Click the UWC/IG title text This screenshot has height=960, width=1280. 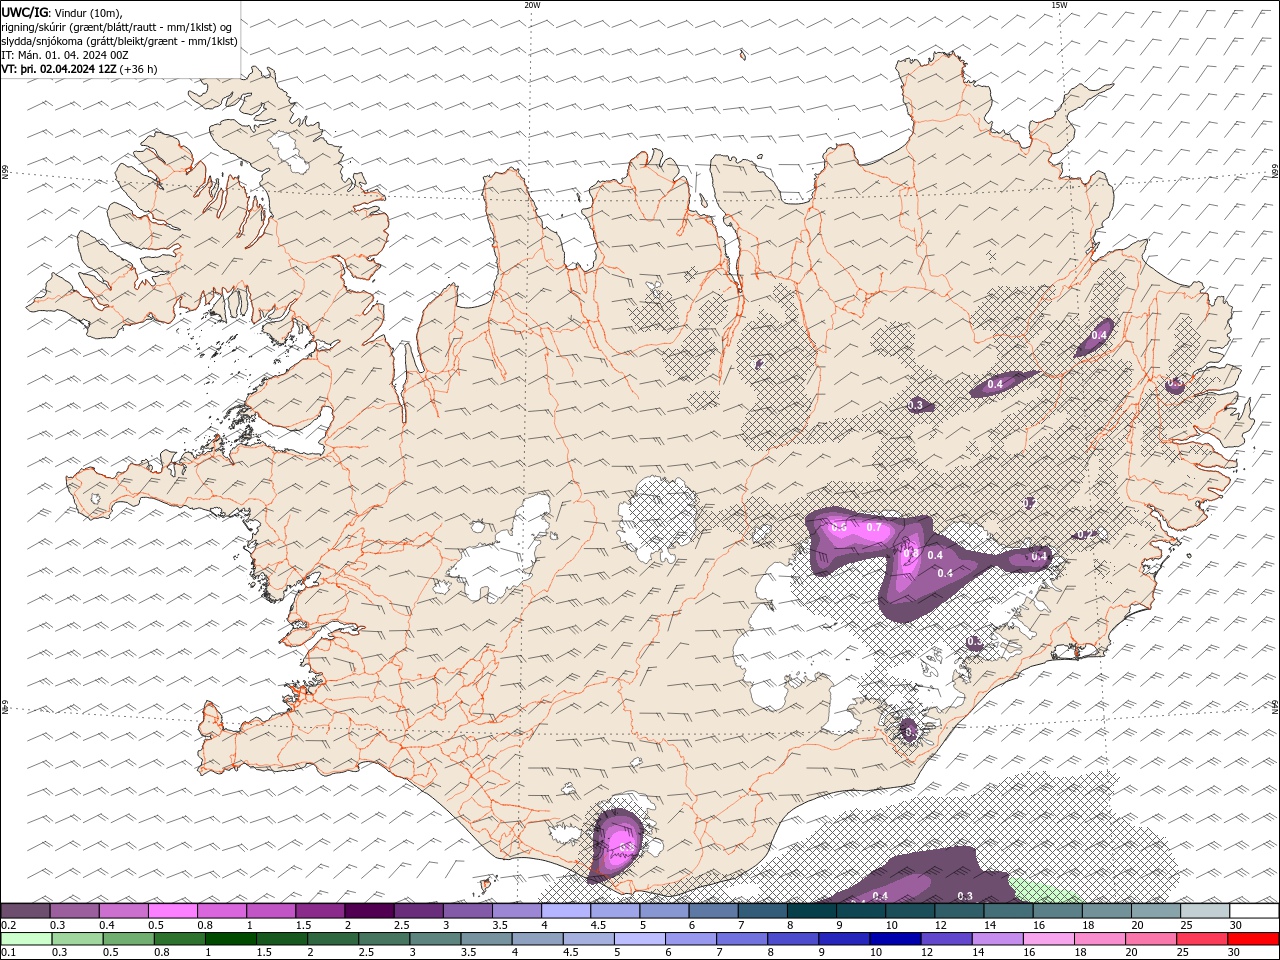24,12
